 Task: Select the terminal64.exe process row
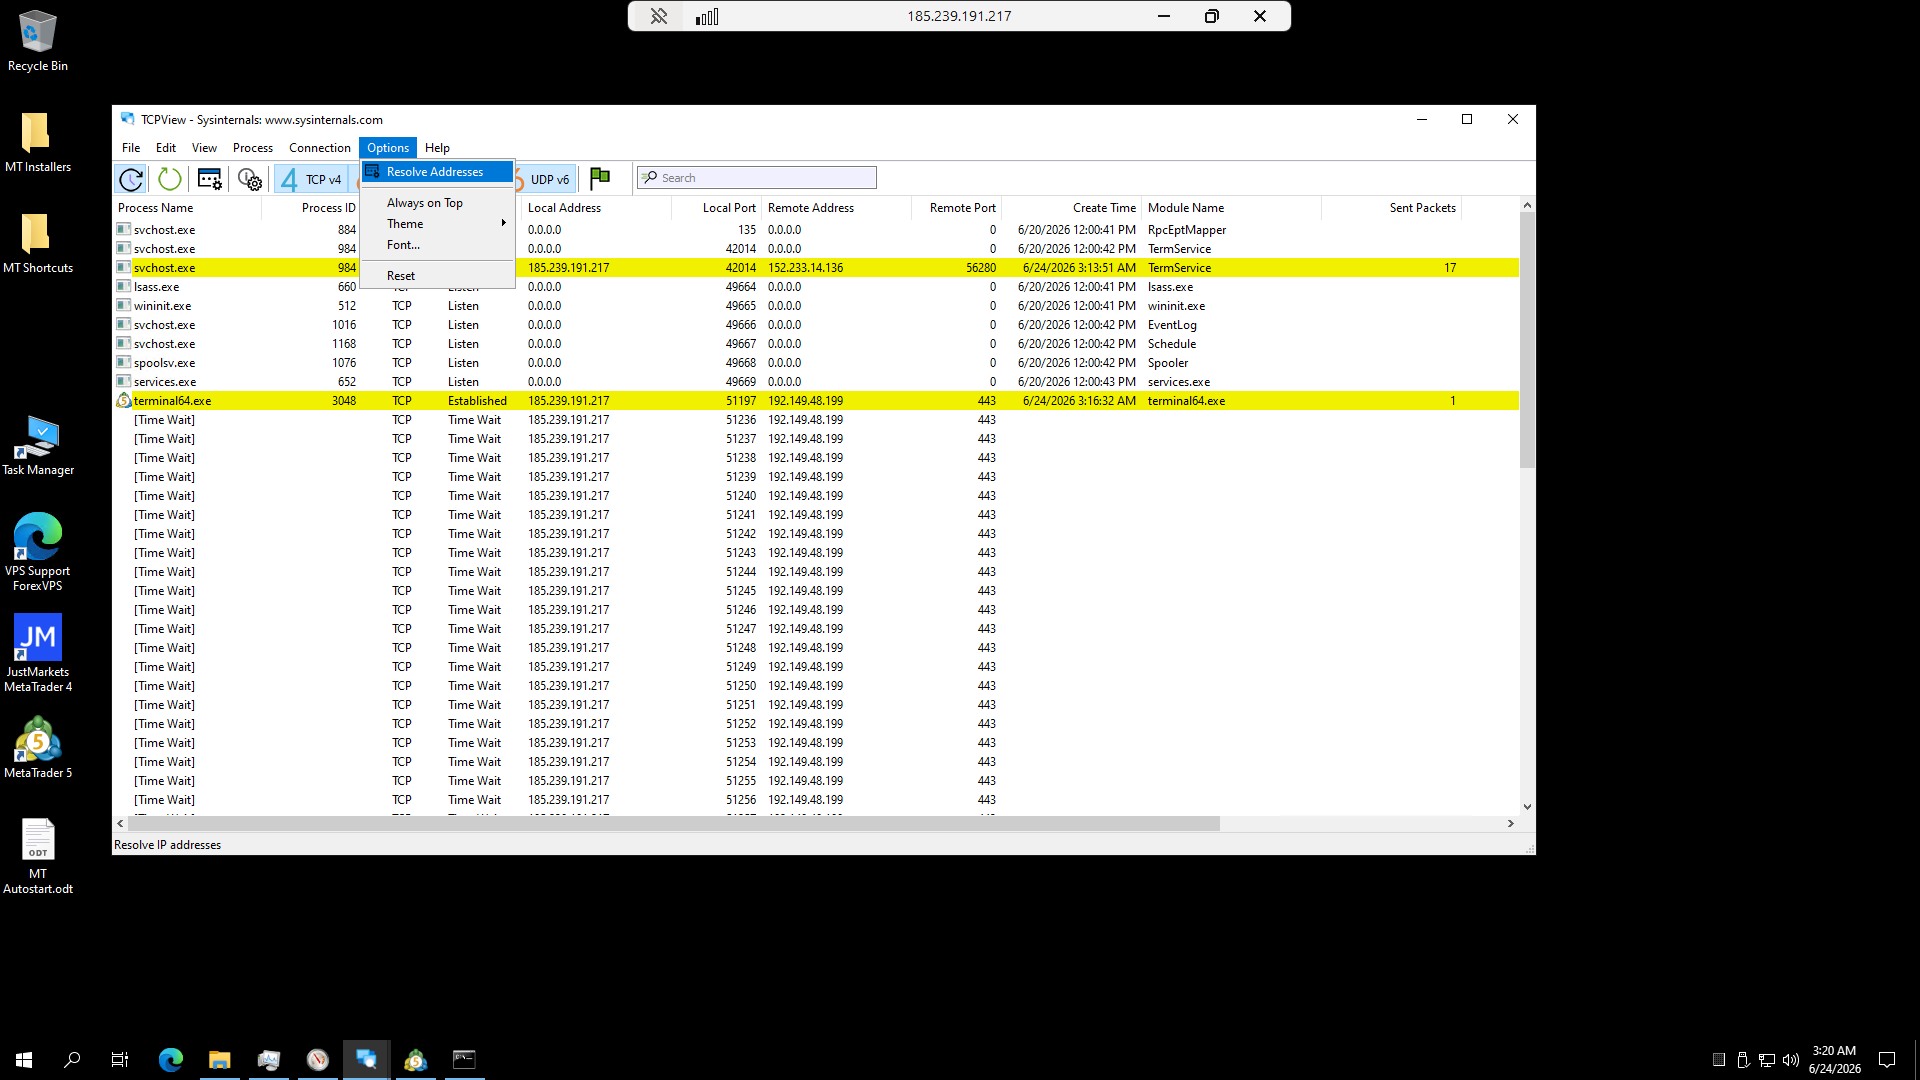816,401
